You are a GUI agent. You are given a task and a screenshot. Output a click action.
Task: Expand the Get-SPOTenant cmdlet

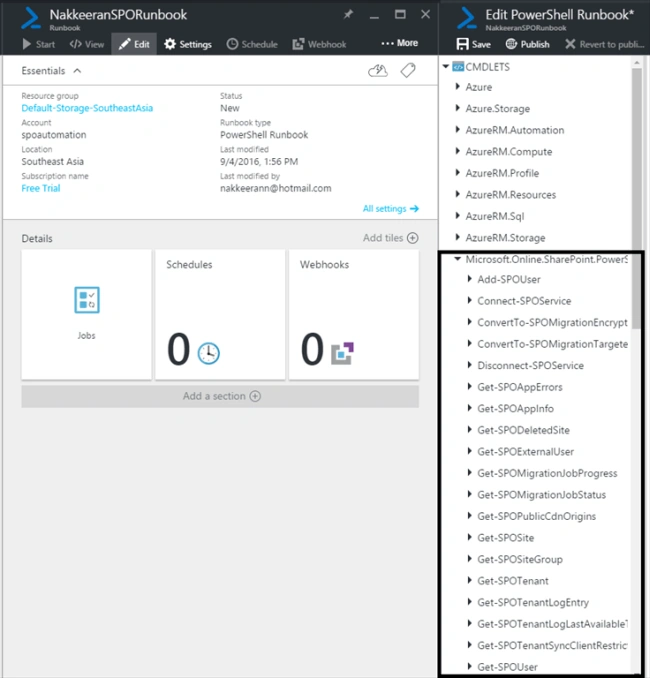pos(470,581)
